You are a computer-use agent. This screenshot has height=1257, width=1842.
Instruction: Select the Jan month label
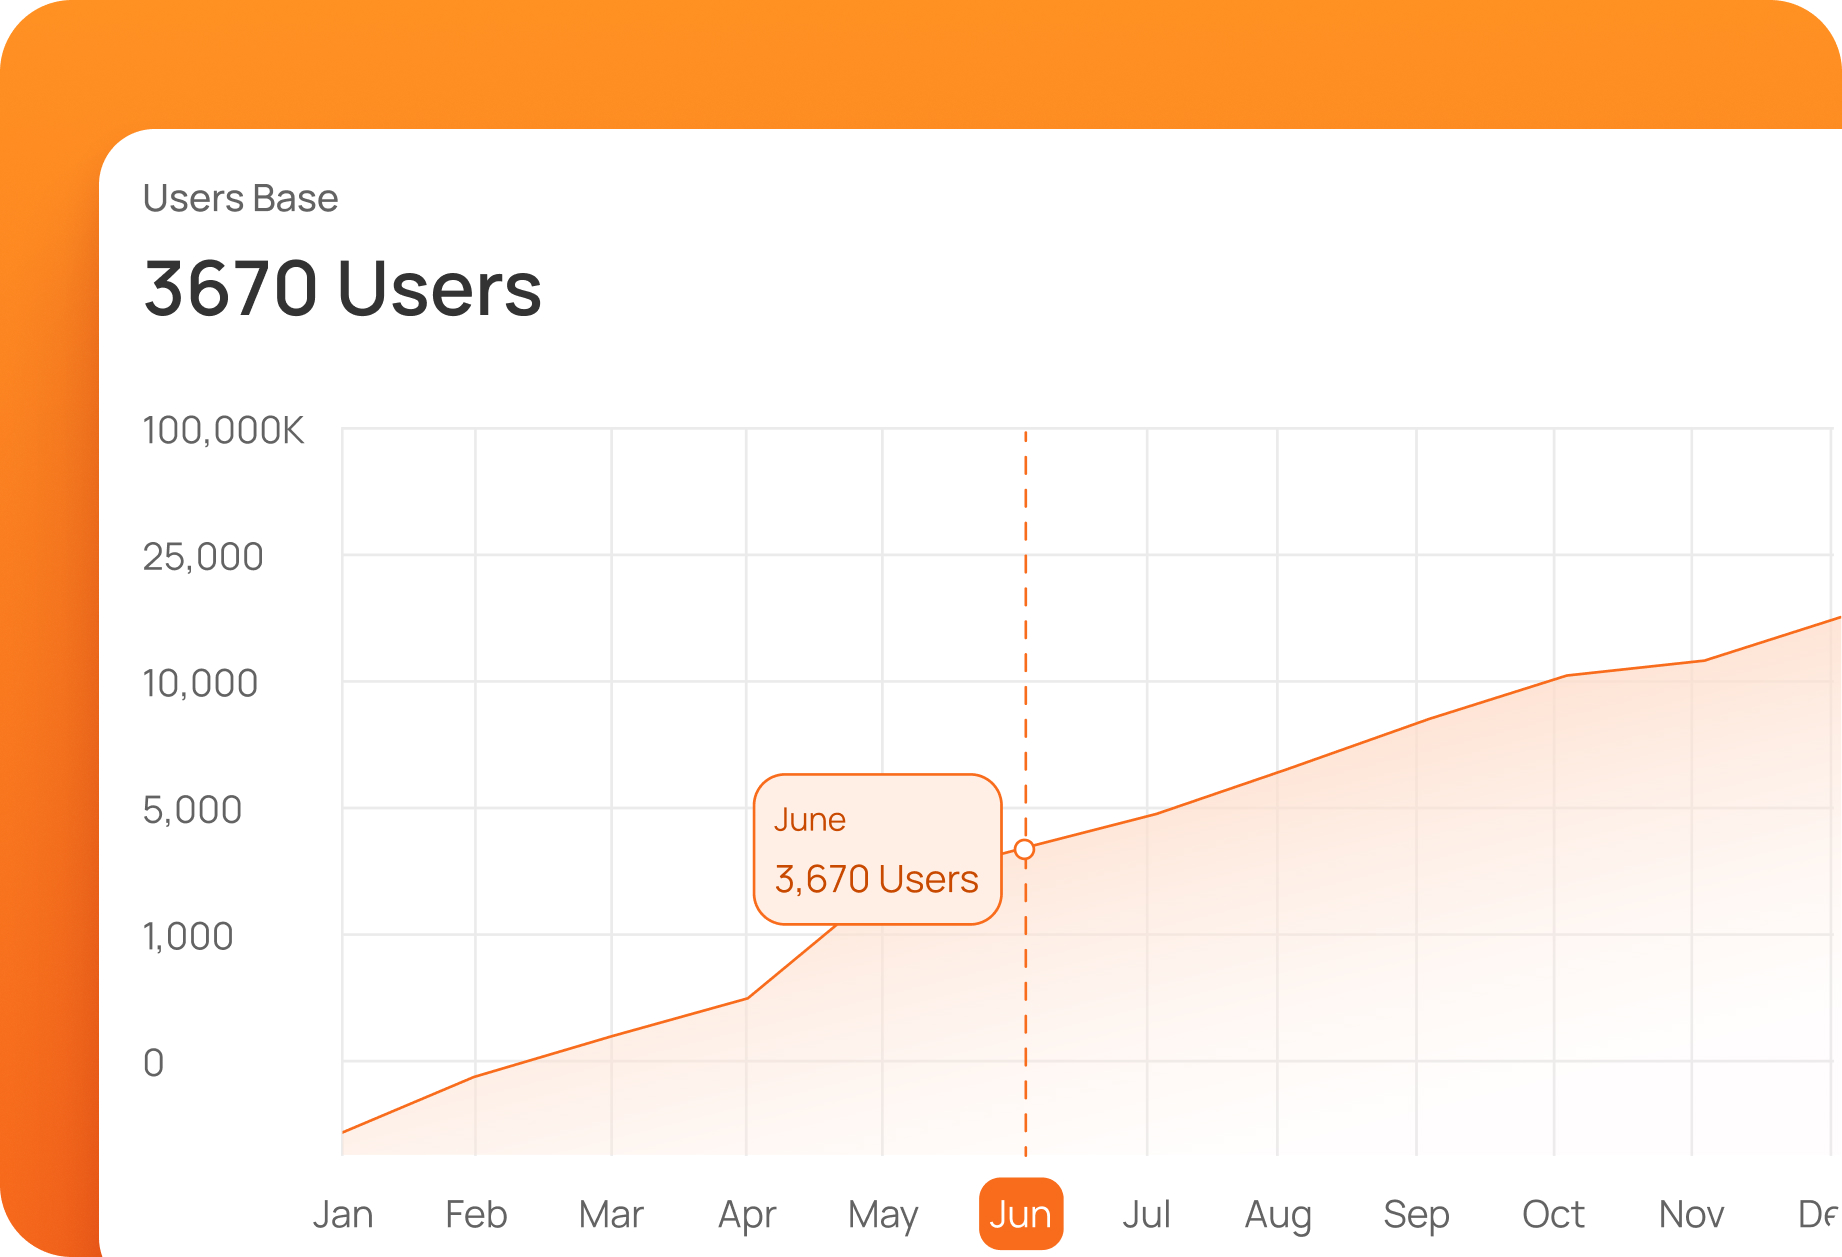343,1215
